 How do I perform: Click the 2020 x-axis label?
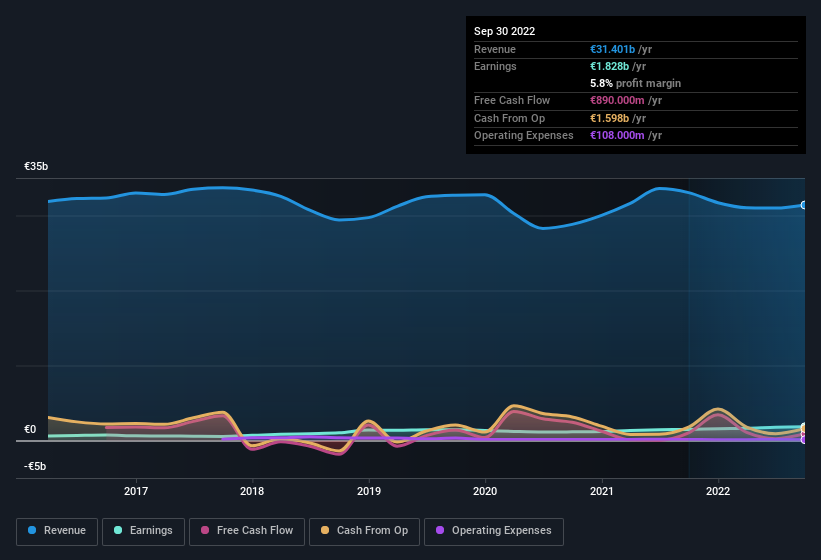485,491
